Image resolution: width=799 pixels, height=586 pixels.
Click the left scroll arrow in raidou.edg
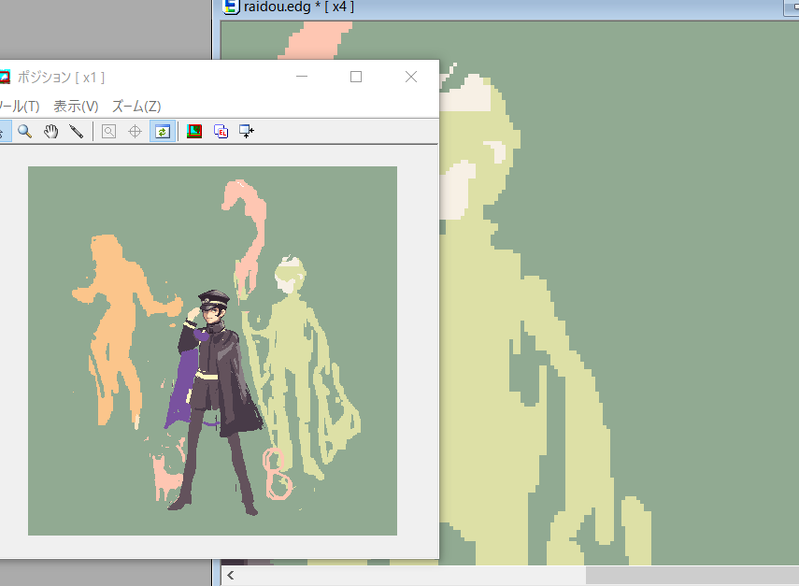(x=230, y=575)
